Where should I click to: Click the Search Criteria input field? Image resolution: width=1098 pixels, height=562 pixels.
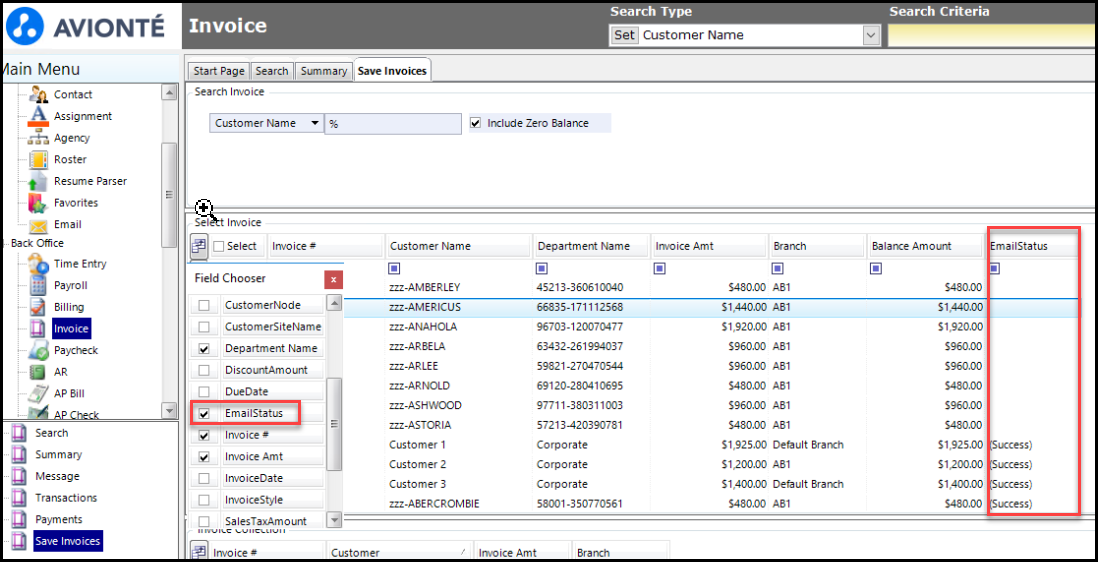point(992,35)
